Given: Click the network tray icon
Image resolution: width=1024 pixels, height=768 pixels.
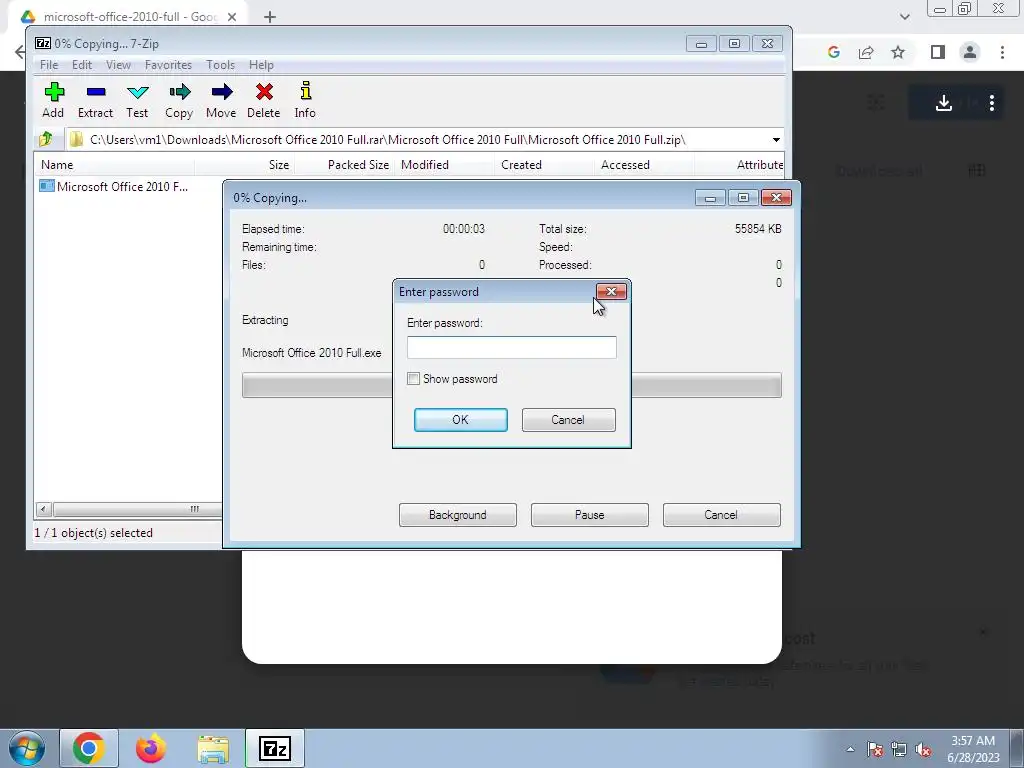Looking at the screenshot, I should coord(899,749).
